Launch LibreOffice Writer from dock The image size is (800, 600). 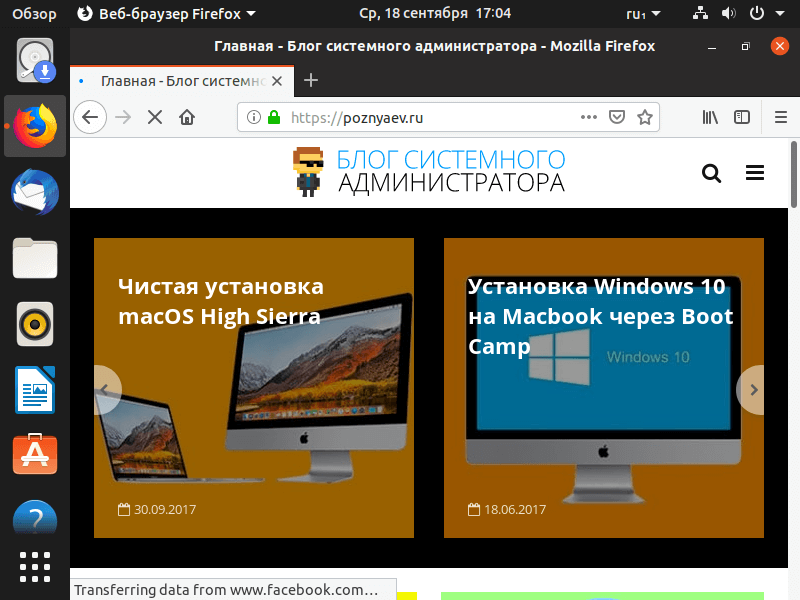pyautogui.click(x=35, y=390)
